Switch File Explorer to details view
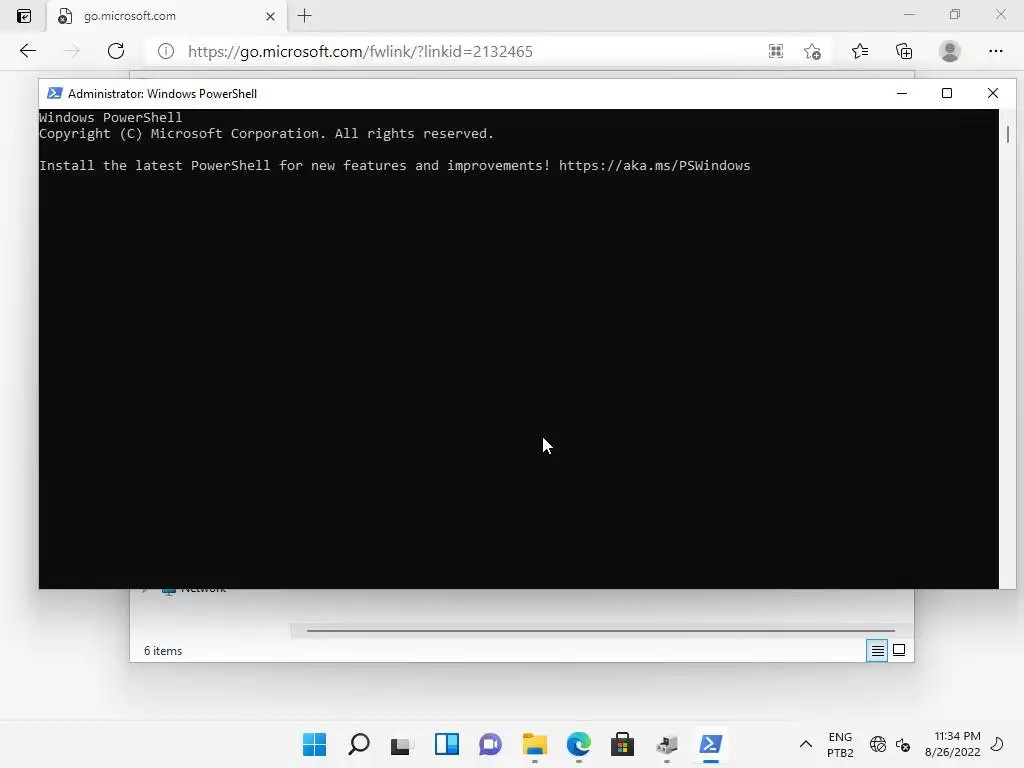Image resolution: width=1024 pixels, height=768 pixels. [x=877, y=650]
